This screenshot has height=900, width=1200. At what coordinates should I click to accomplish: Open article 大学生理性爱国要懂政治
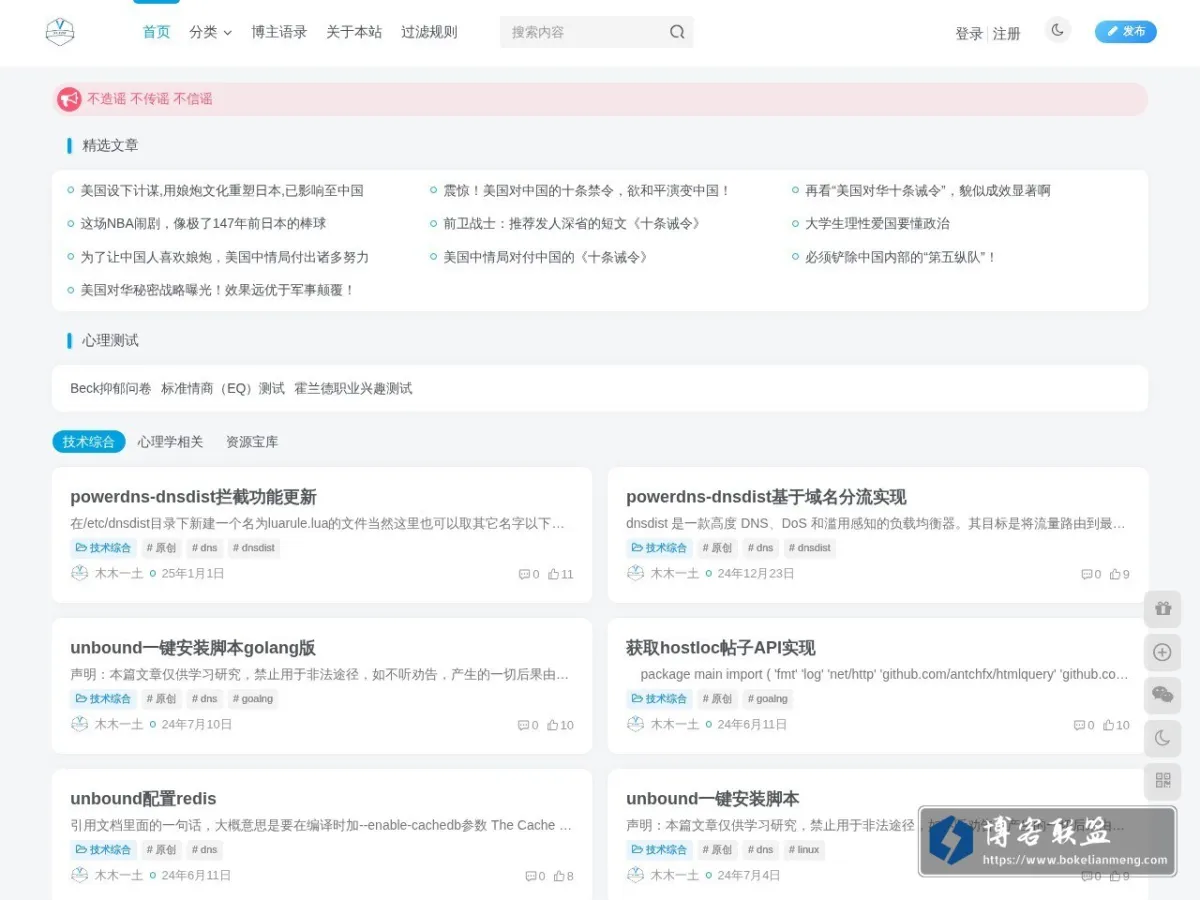[877, 223]
